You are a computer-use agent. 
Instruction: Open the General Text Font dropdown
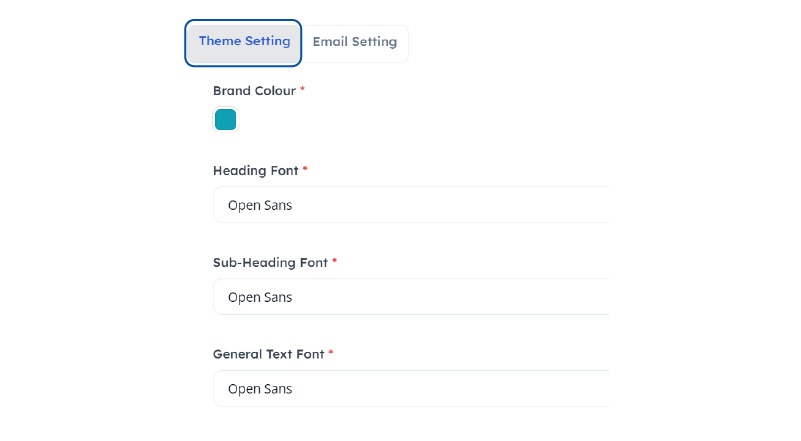pyautogui.click(x=410, y=389)
